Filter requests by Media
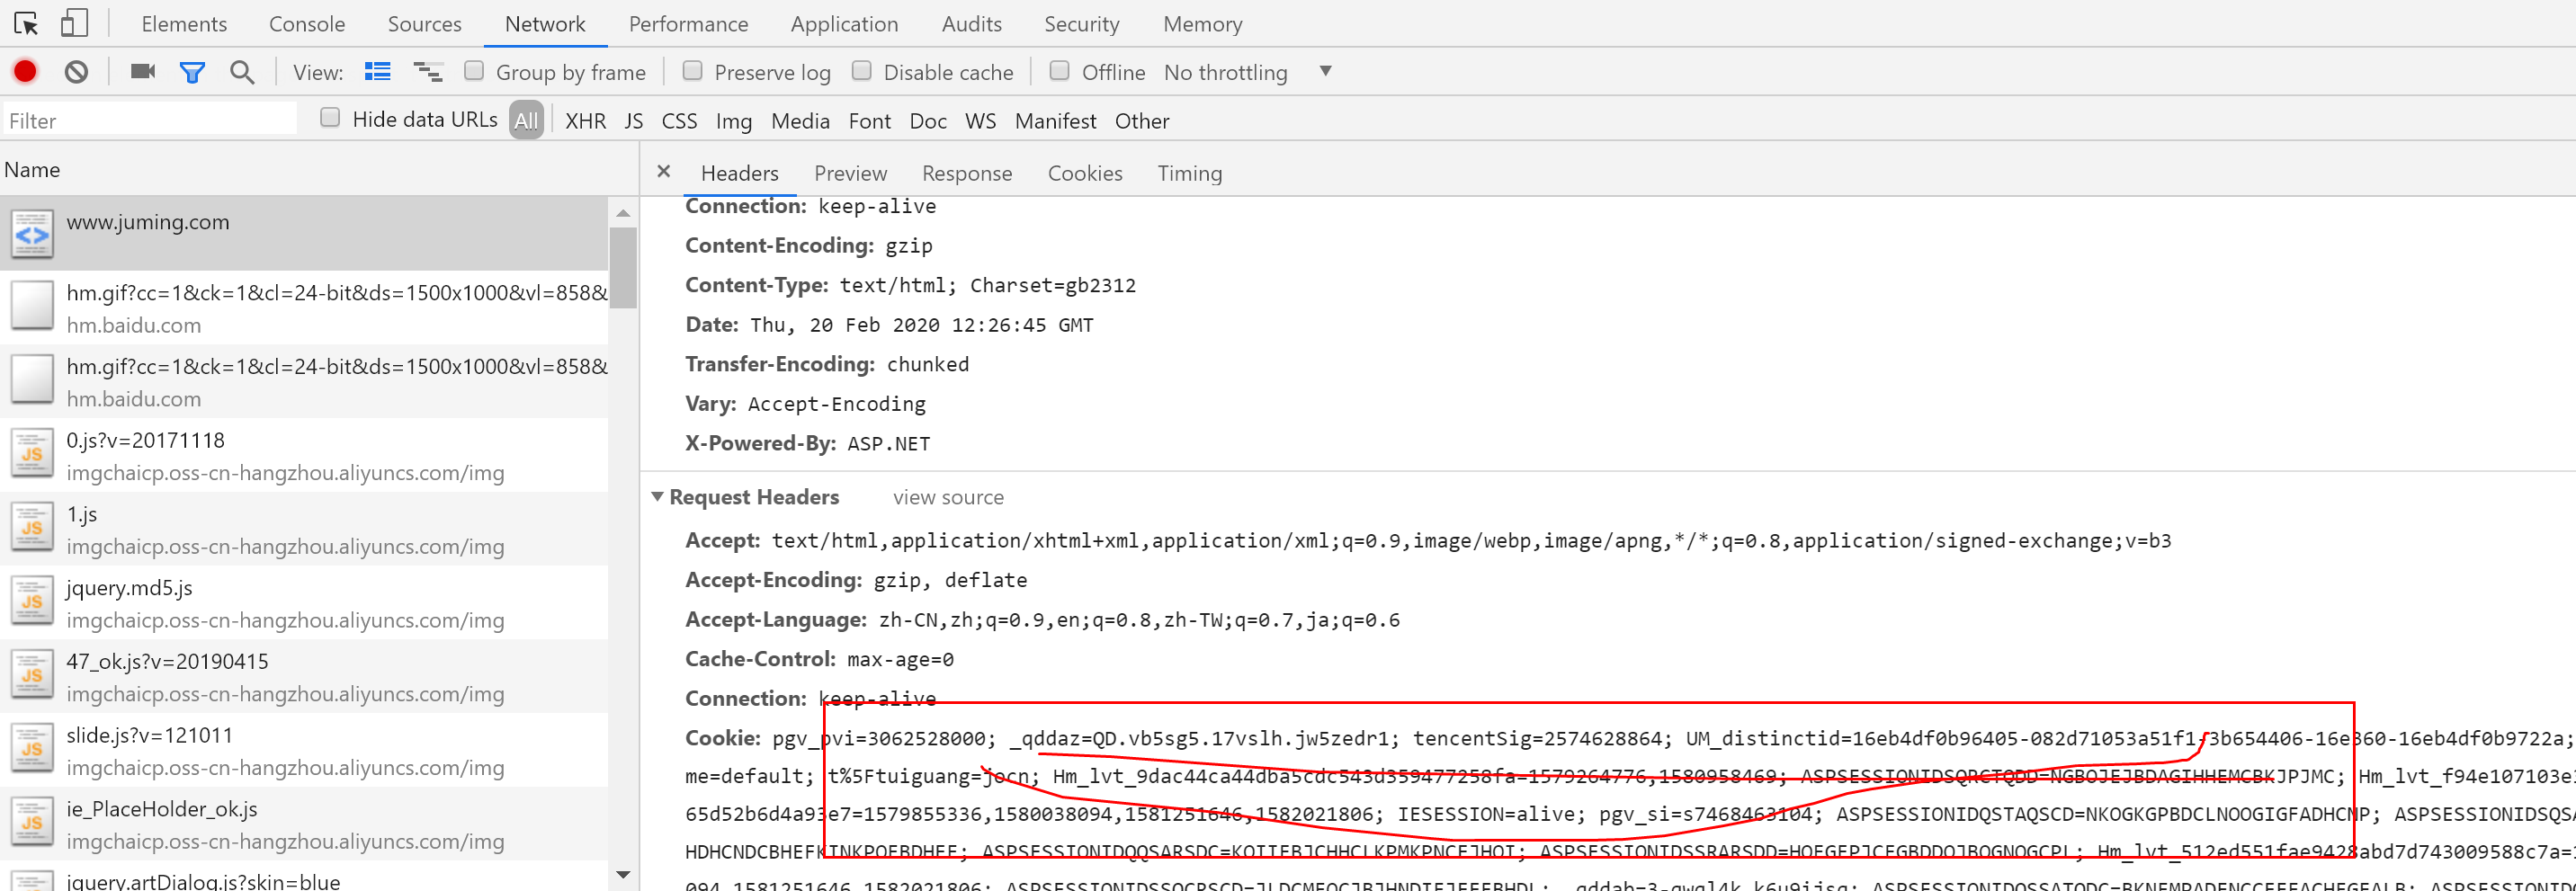The width and height of the screenshot is (2576, 891). point(800,121)
